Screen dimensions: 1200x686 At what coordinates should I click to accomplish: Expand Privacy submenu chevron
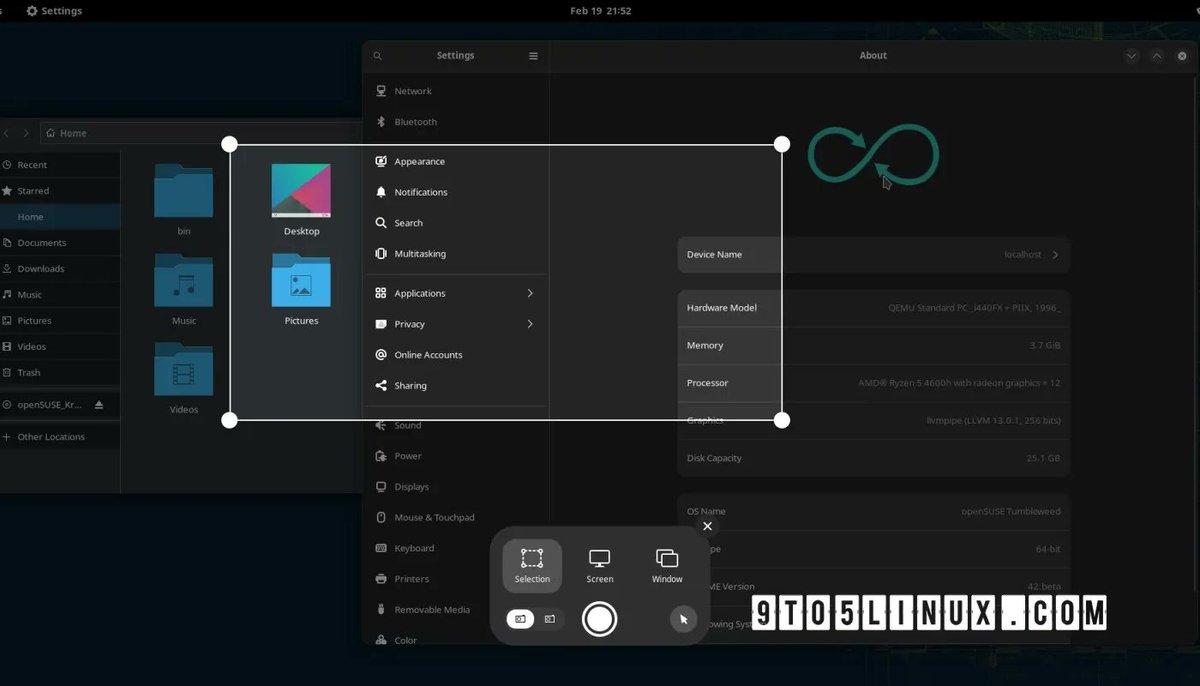click(x=530, y=324)
